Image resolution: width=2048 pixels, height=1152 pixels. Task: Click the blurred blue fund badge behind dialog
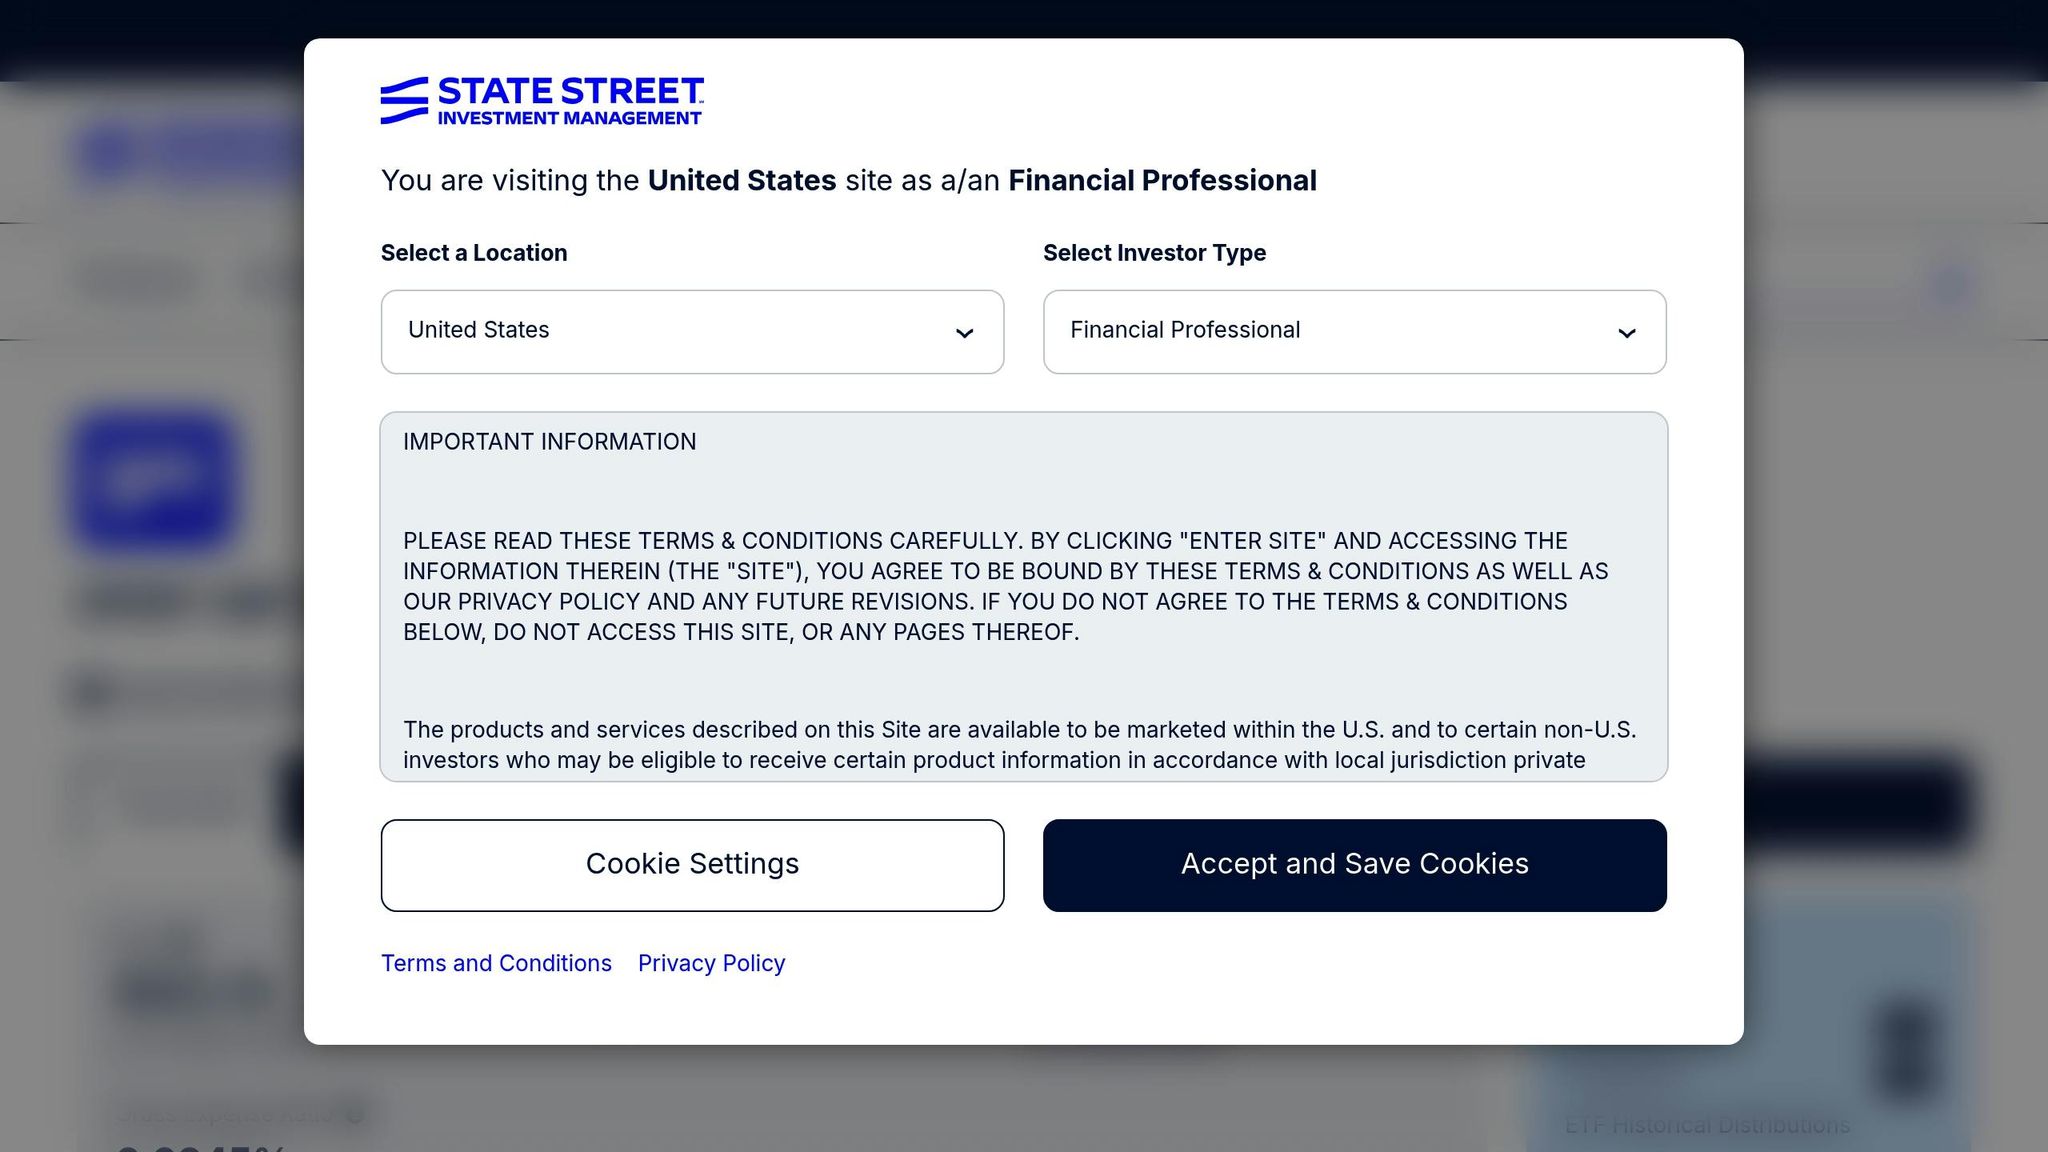pos(153,480)
